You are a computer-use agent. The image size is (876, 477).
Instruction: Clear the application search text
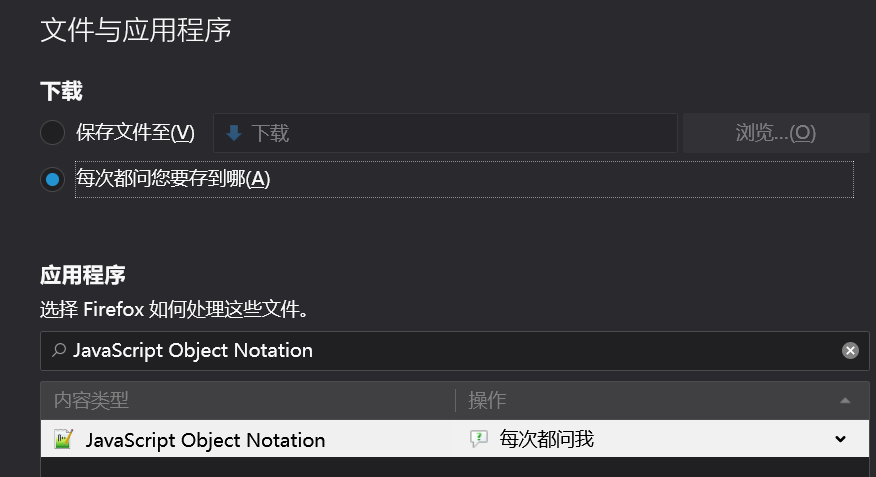point(850,350)
